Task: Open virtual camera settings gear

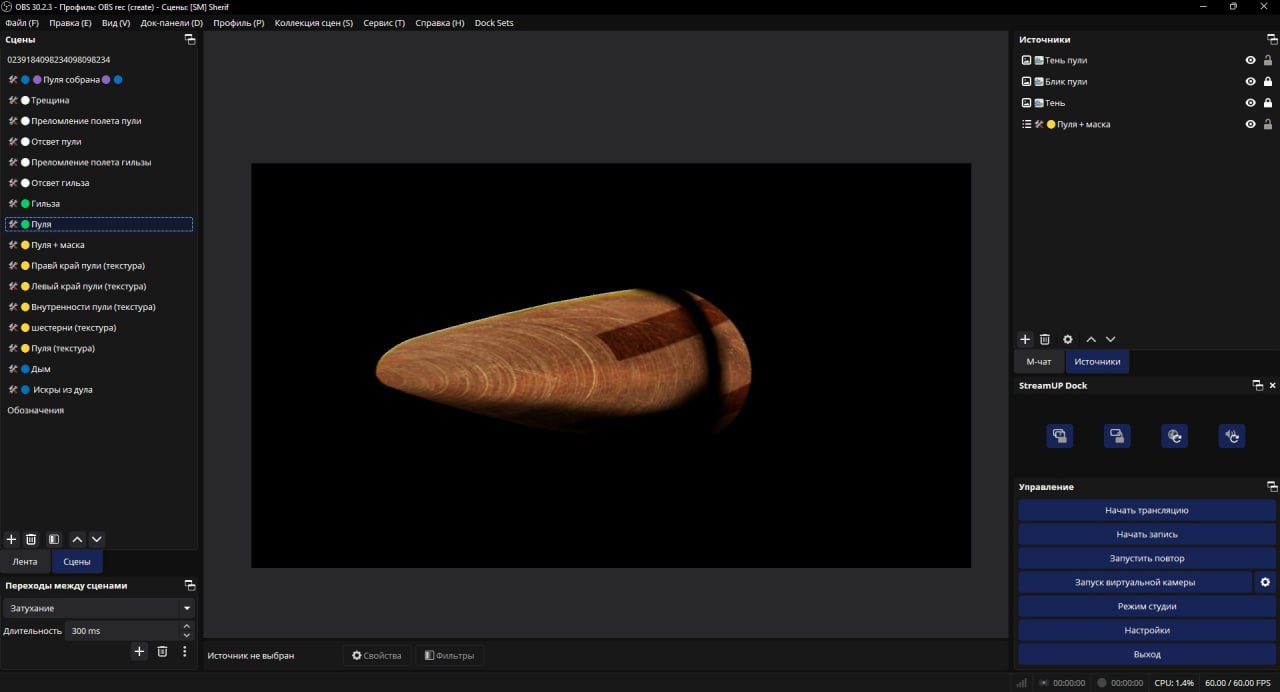Action: tap(1265, 582)
